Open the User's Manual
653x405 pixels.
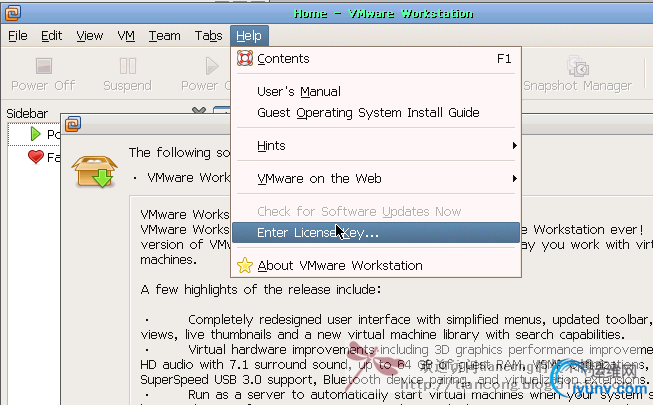tap(376, 92)
